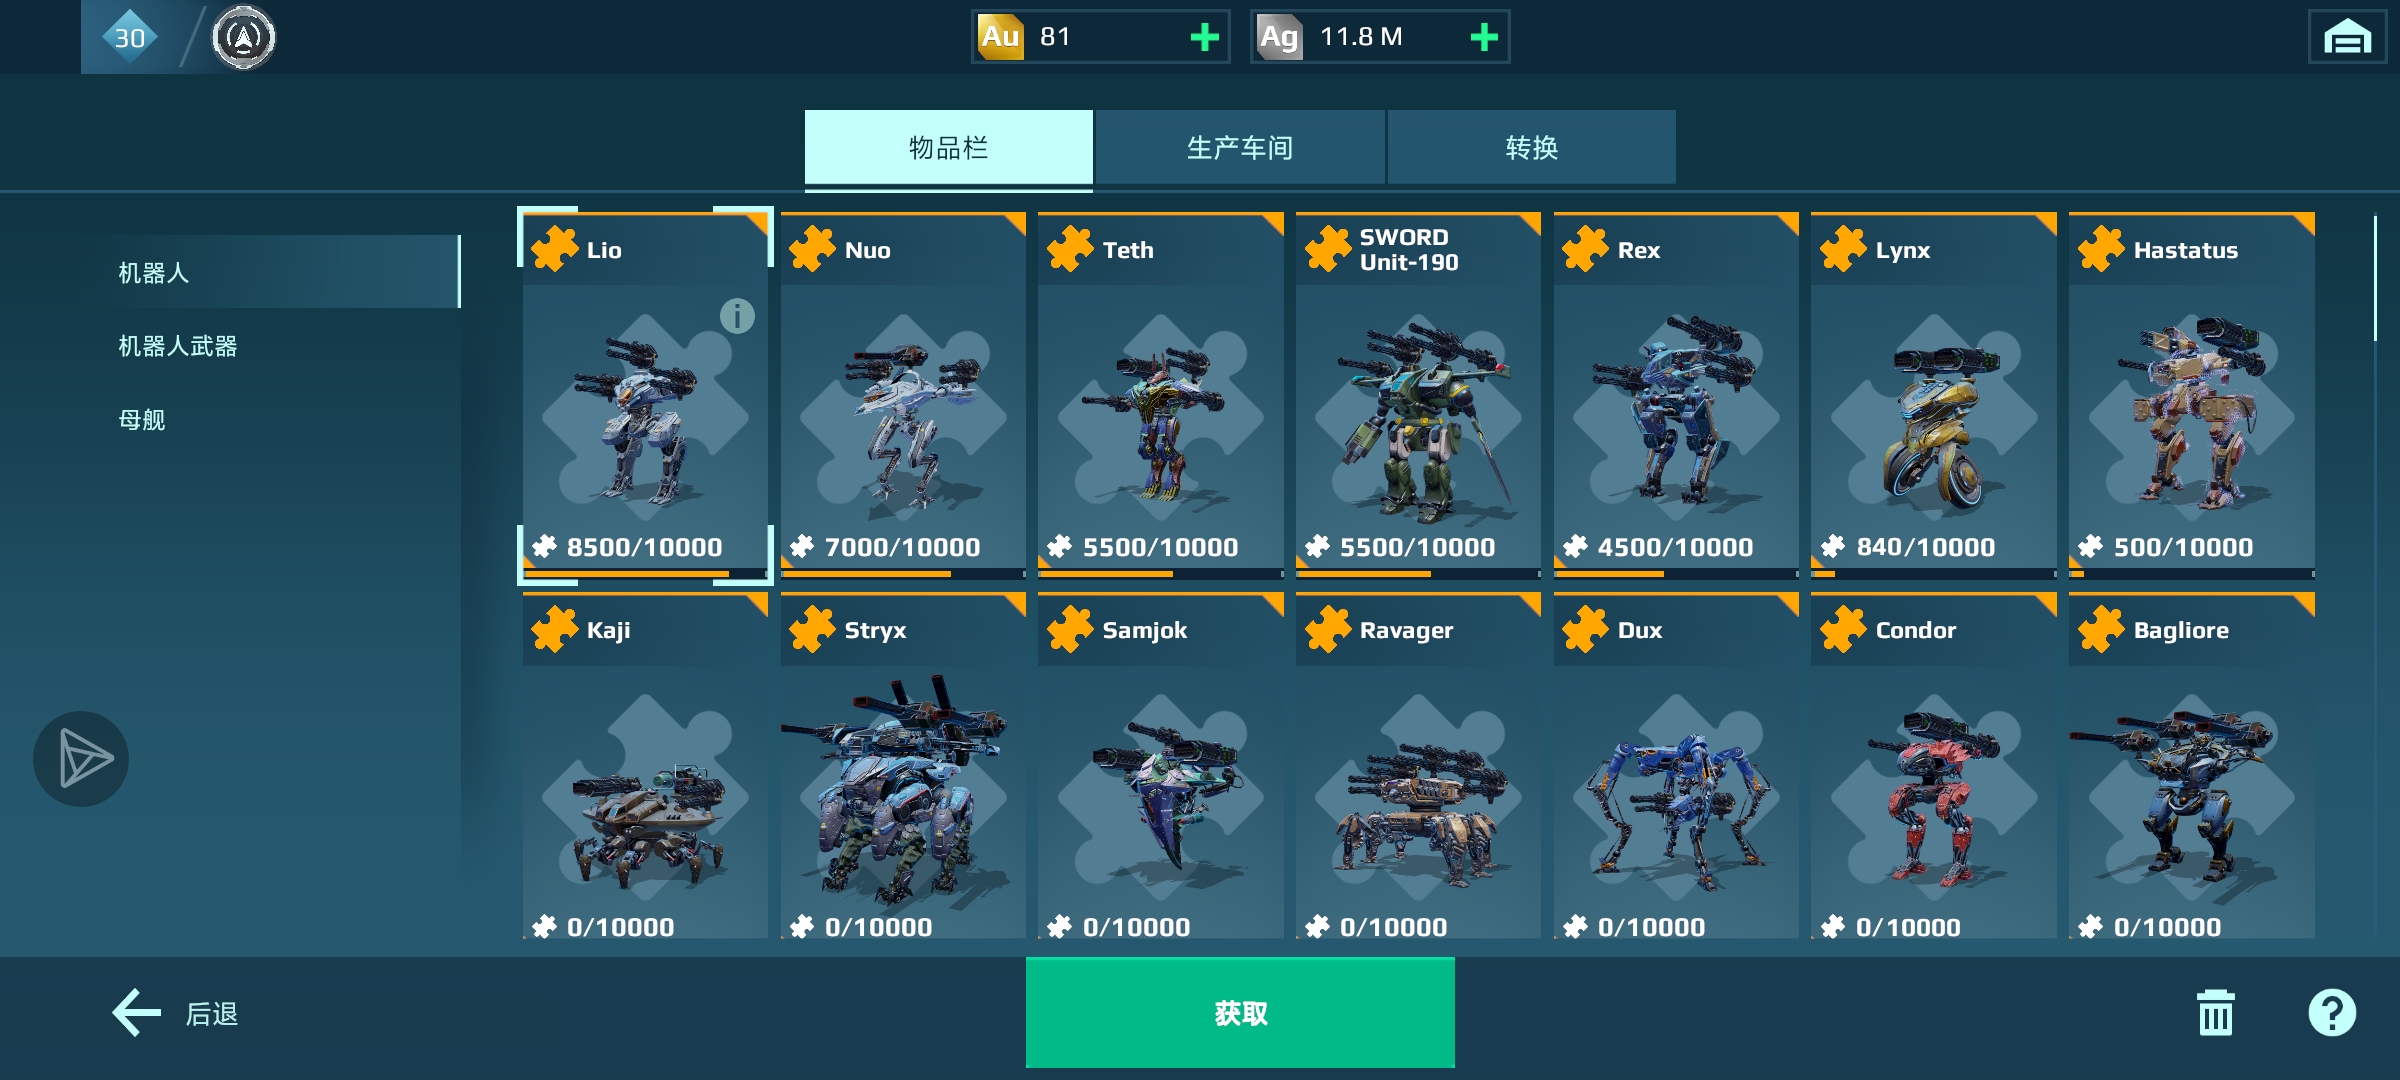
Task: Click the green 获取 button
Action: 1240,1013
